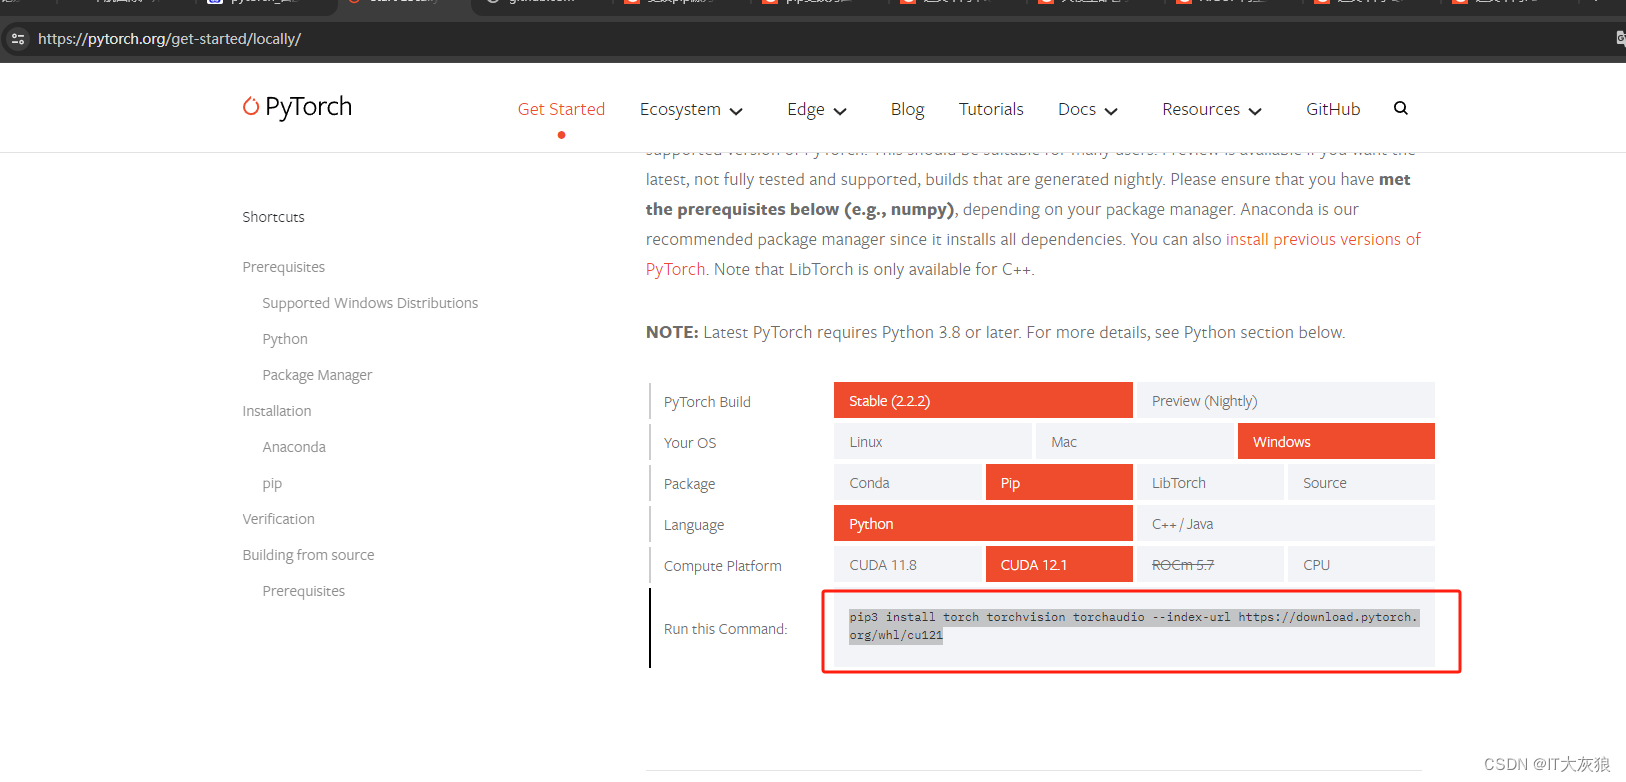The width and height of the screenshot is (1626, 782).
Task: Jump to the Python sidebar shortcut
Action: (x=285, y=339)
